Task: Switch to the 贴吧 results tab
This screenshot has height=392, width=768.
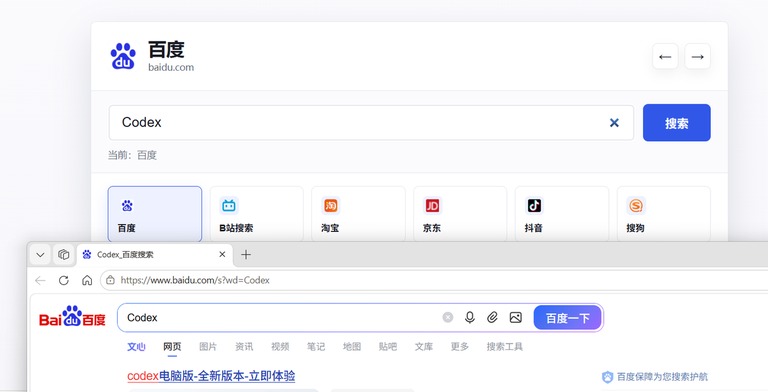Action: [388, 347]
